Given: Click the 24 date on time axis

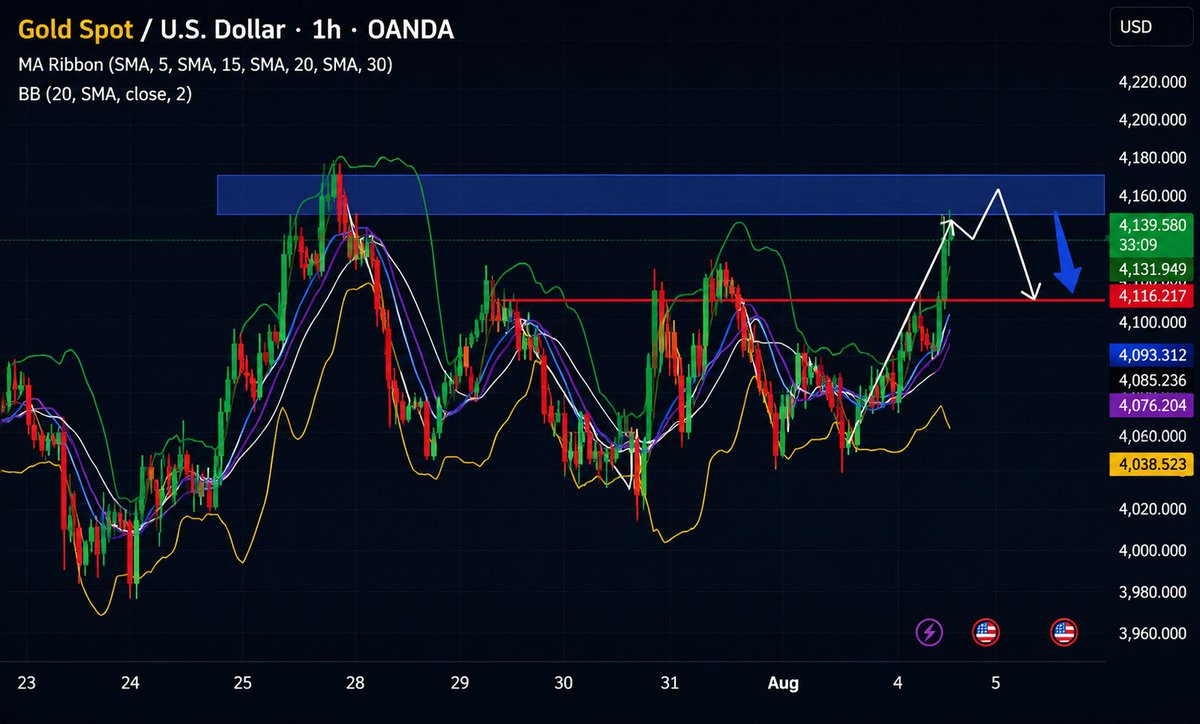Looking at the screenshot, I should (130, 684).
